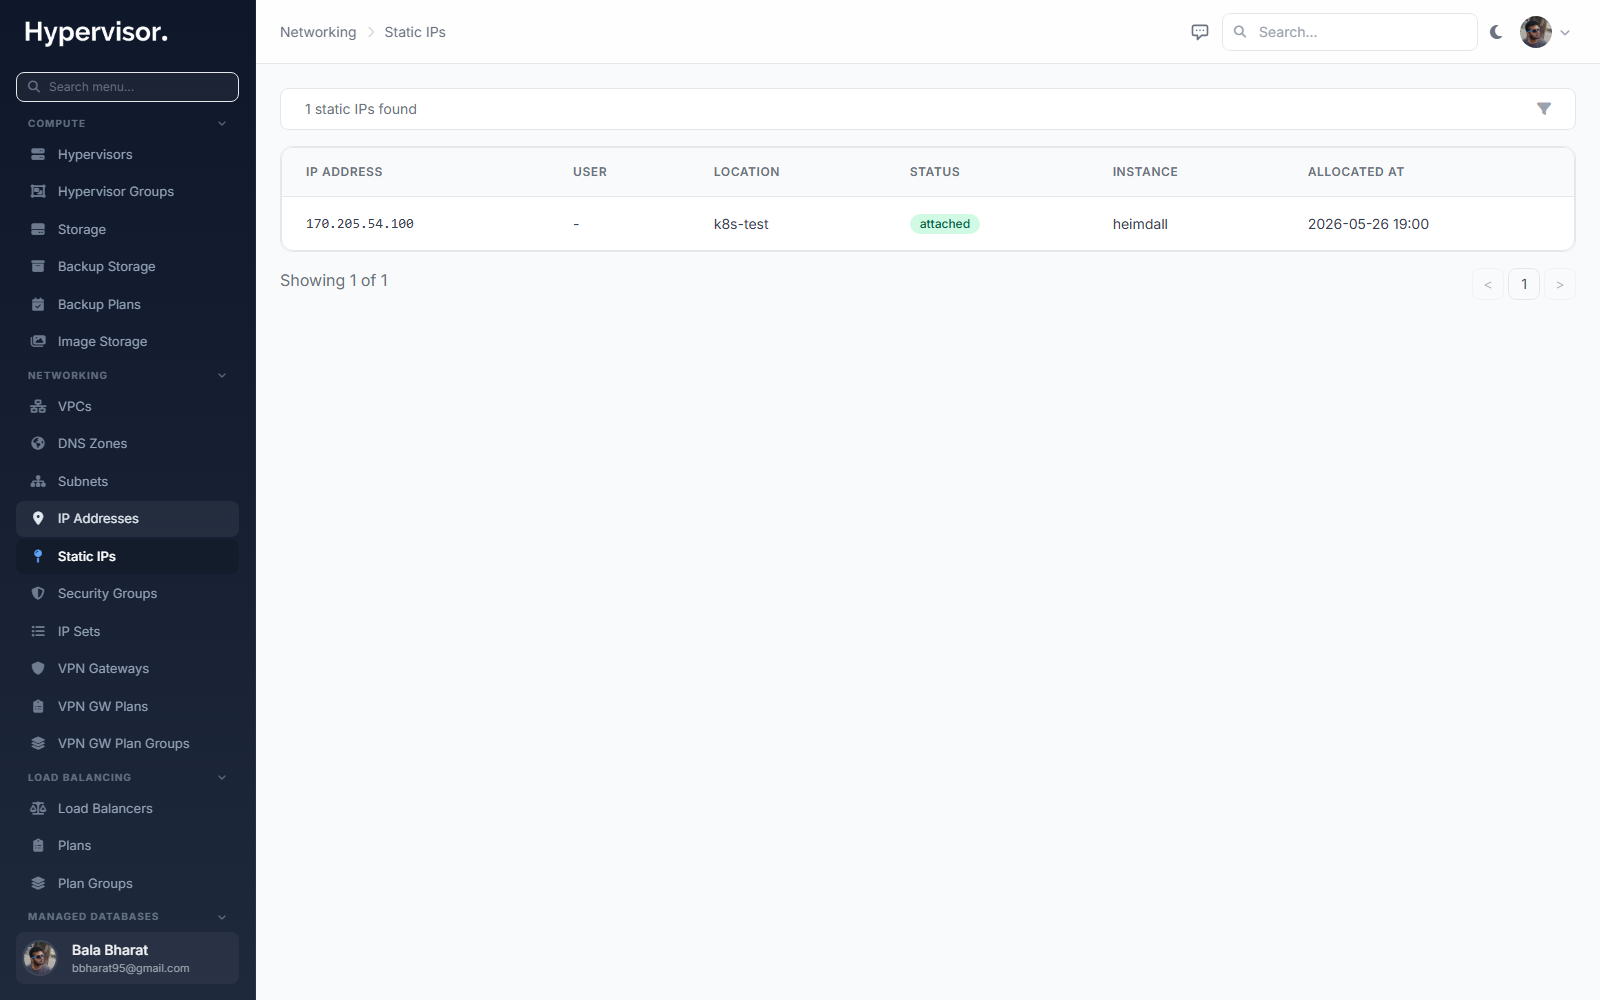Click the Storage sidebar icon
1600x1000 pixels.
pos(38,229)
